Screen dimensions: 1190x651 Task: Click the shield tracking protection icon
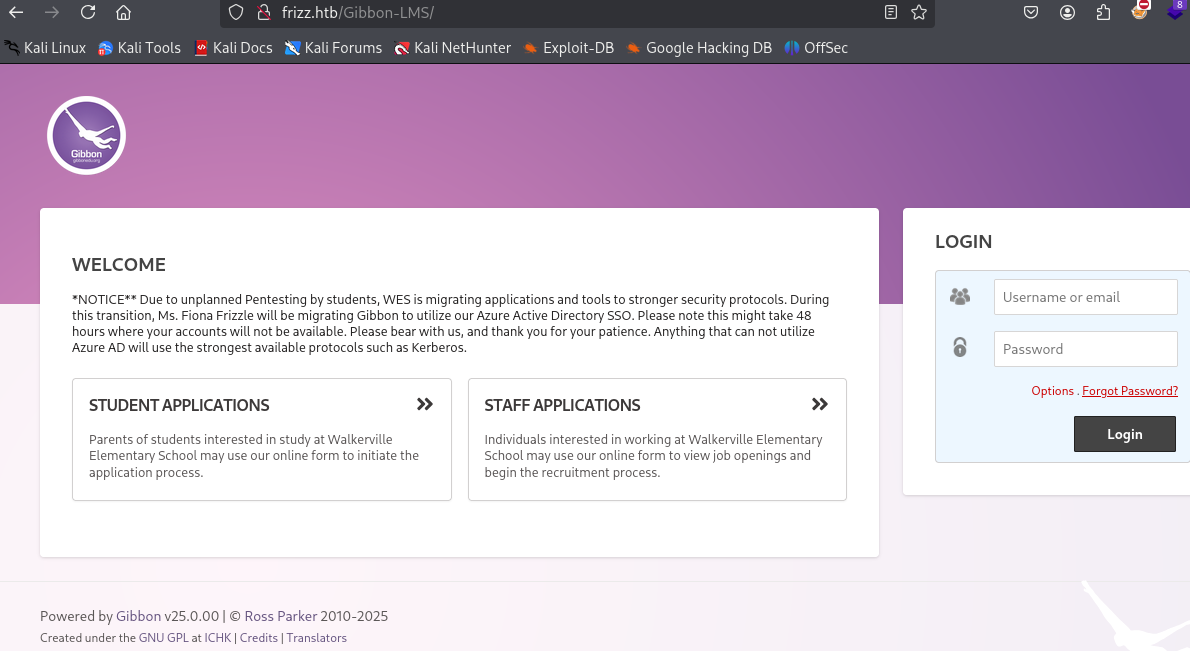point(236,13)
